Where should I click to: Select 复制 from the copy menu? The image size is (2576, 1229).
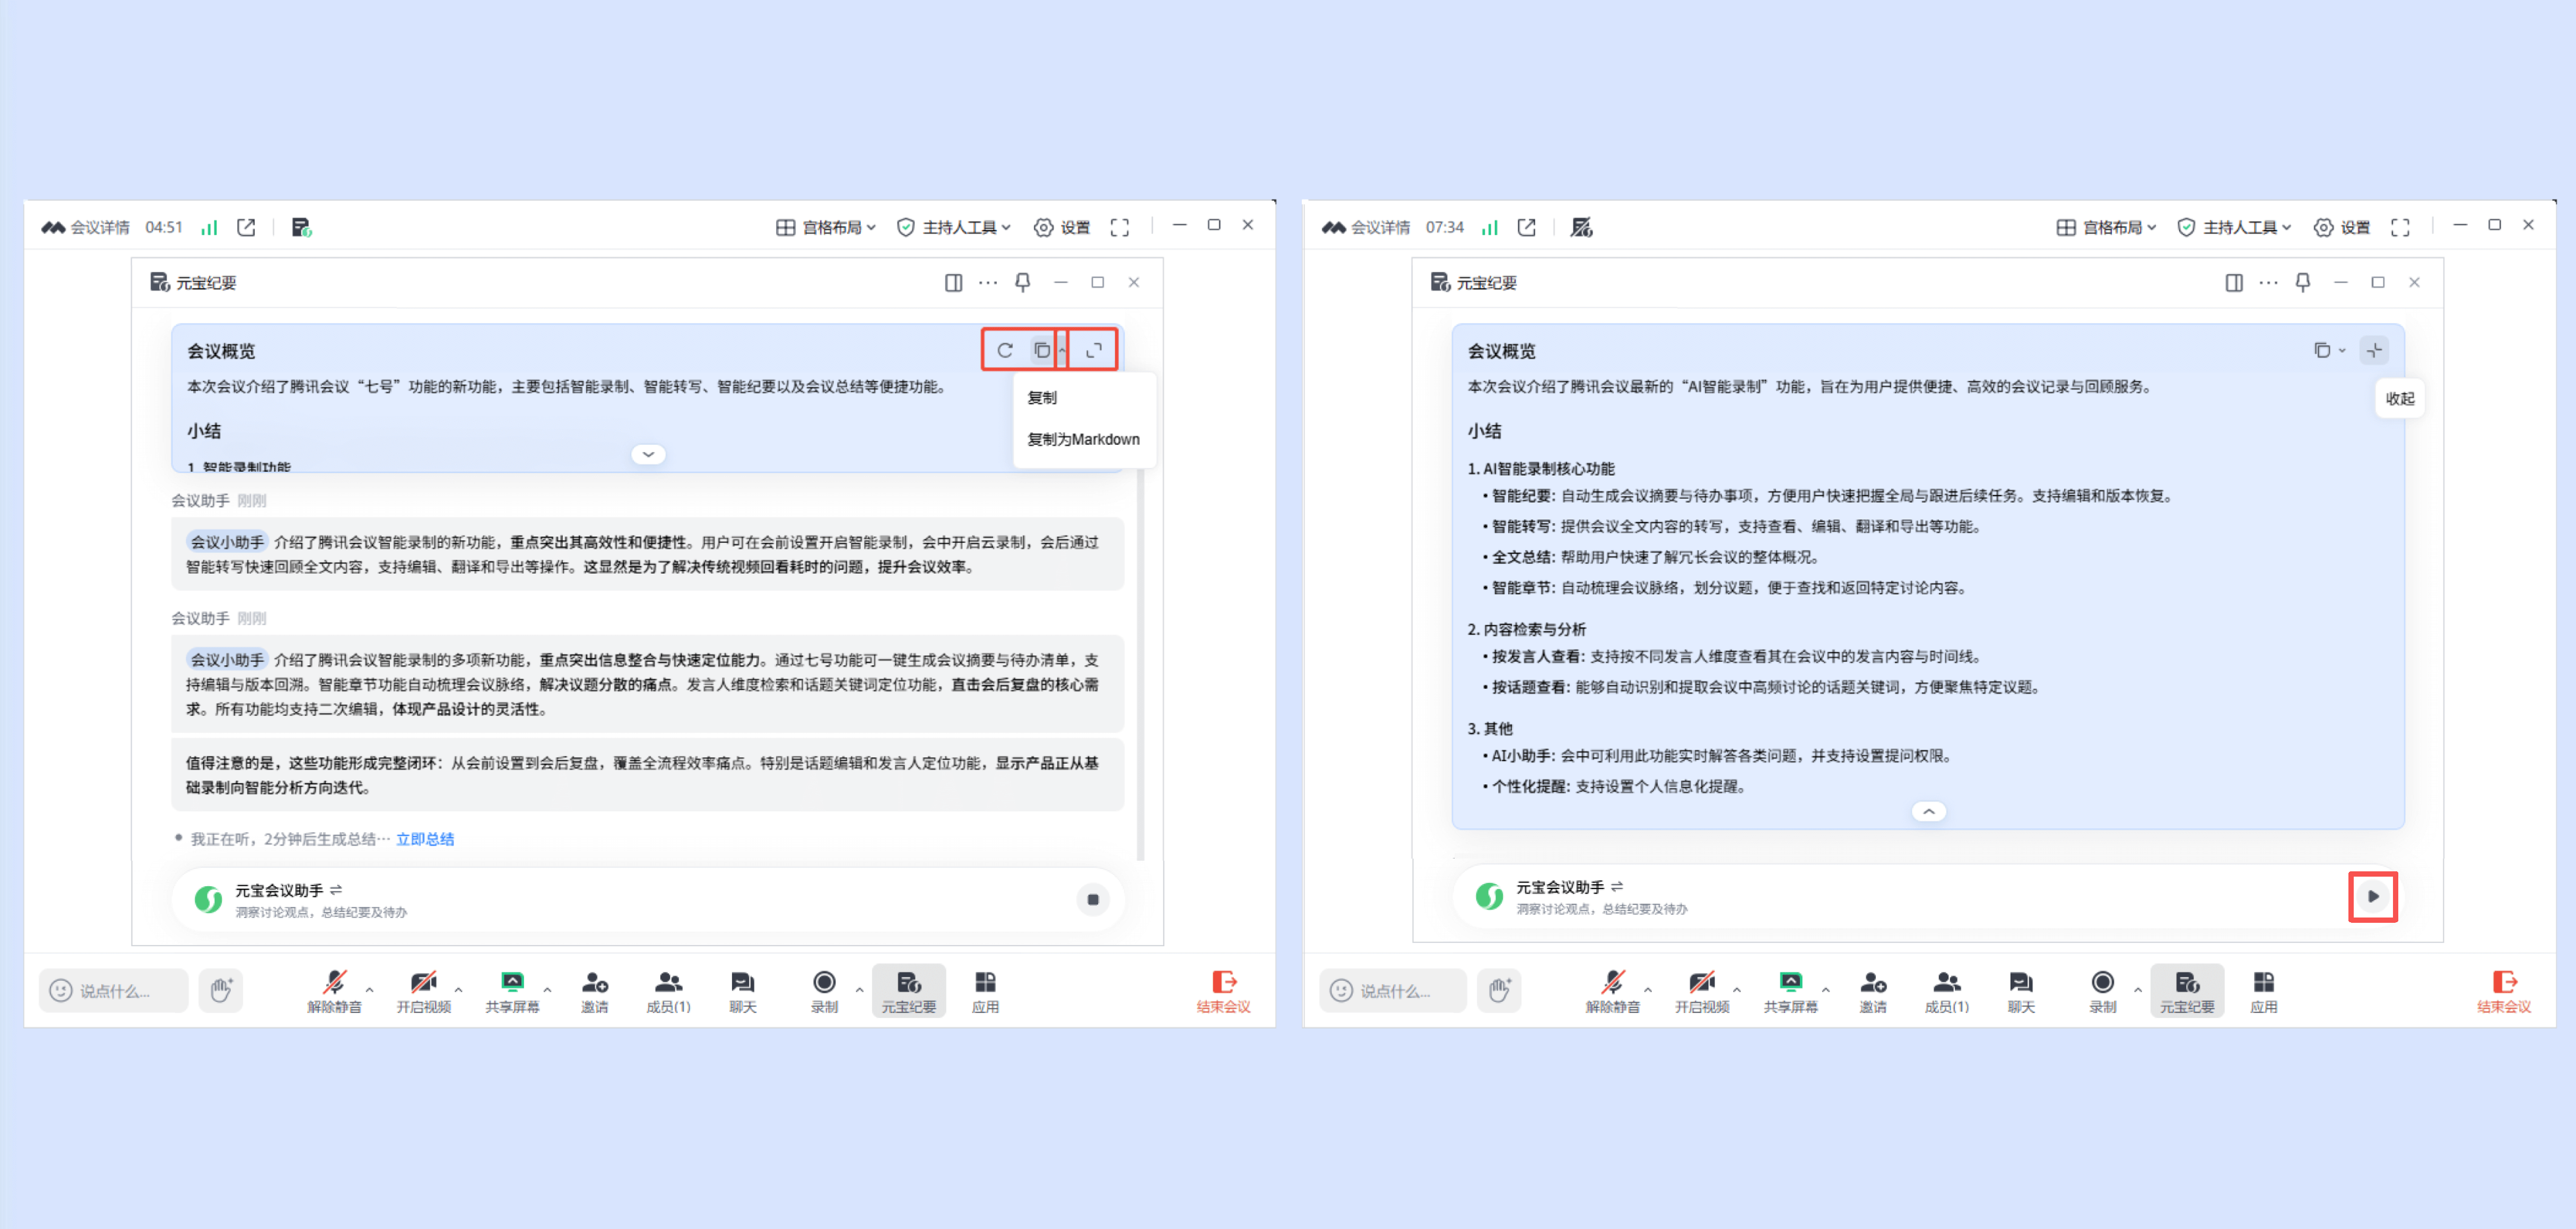[1042, 397]
